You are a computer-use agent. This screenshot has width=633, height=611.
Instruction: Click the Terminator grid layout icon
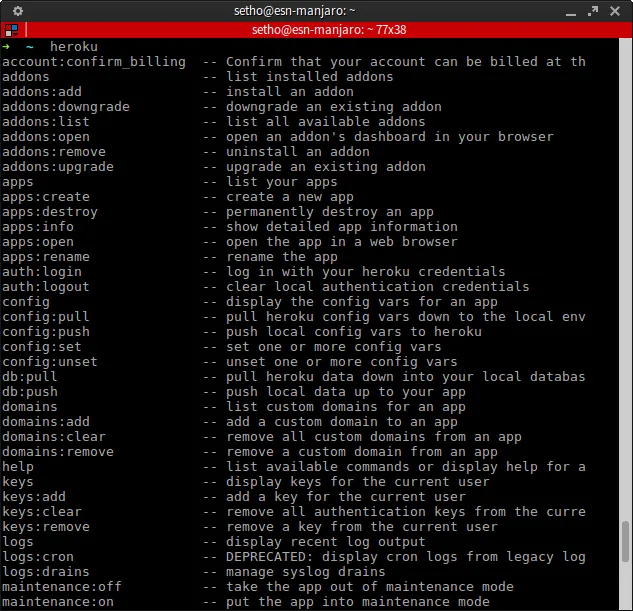coord(12,30)
